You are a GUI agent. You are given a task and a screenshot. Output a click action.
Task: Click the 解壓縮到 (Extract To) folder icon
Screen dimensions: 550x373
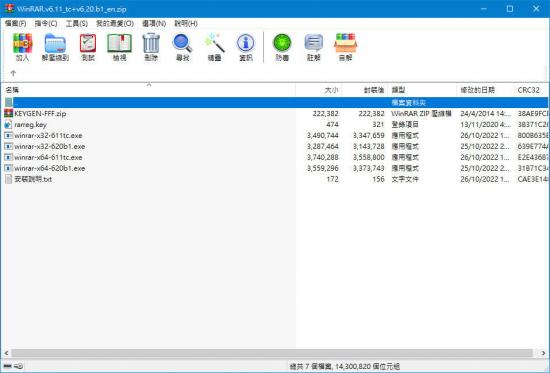(55, 43)
